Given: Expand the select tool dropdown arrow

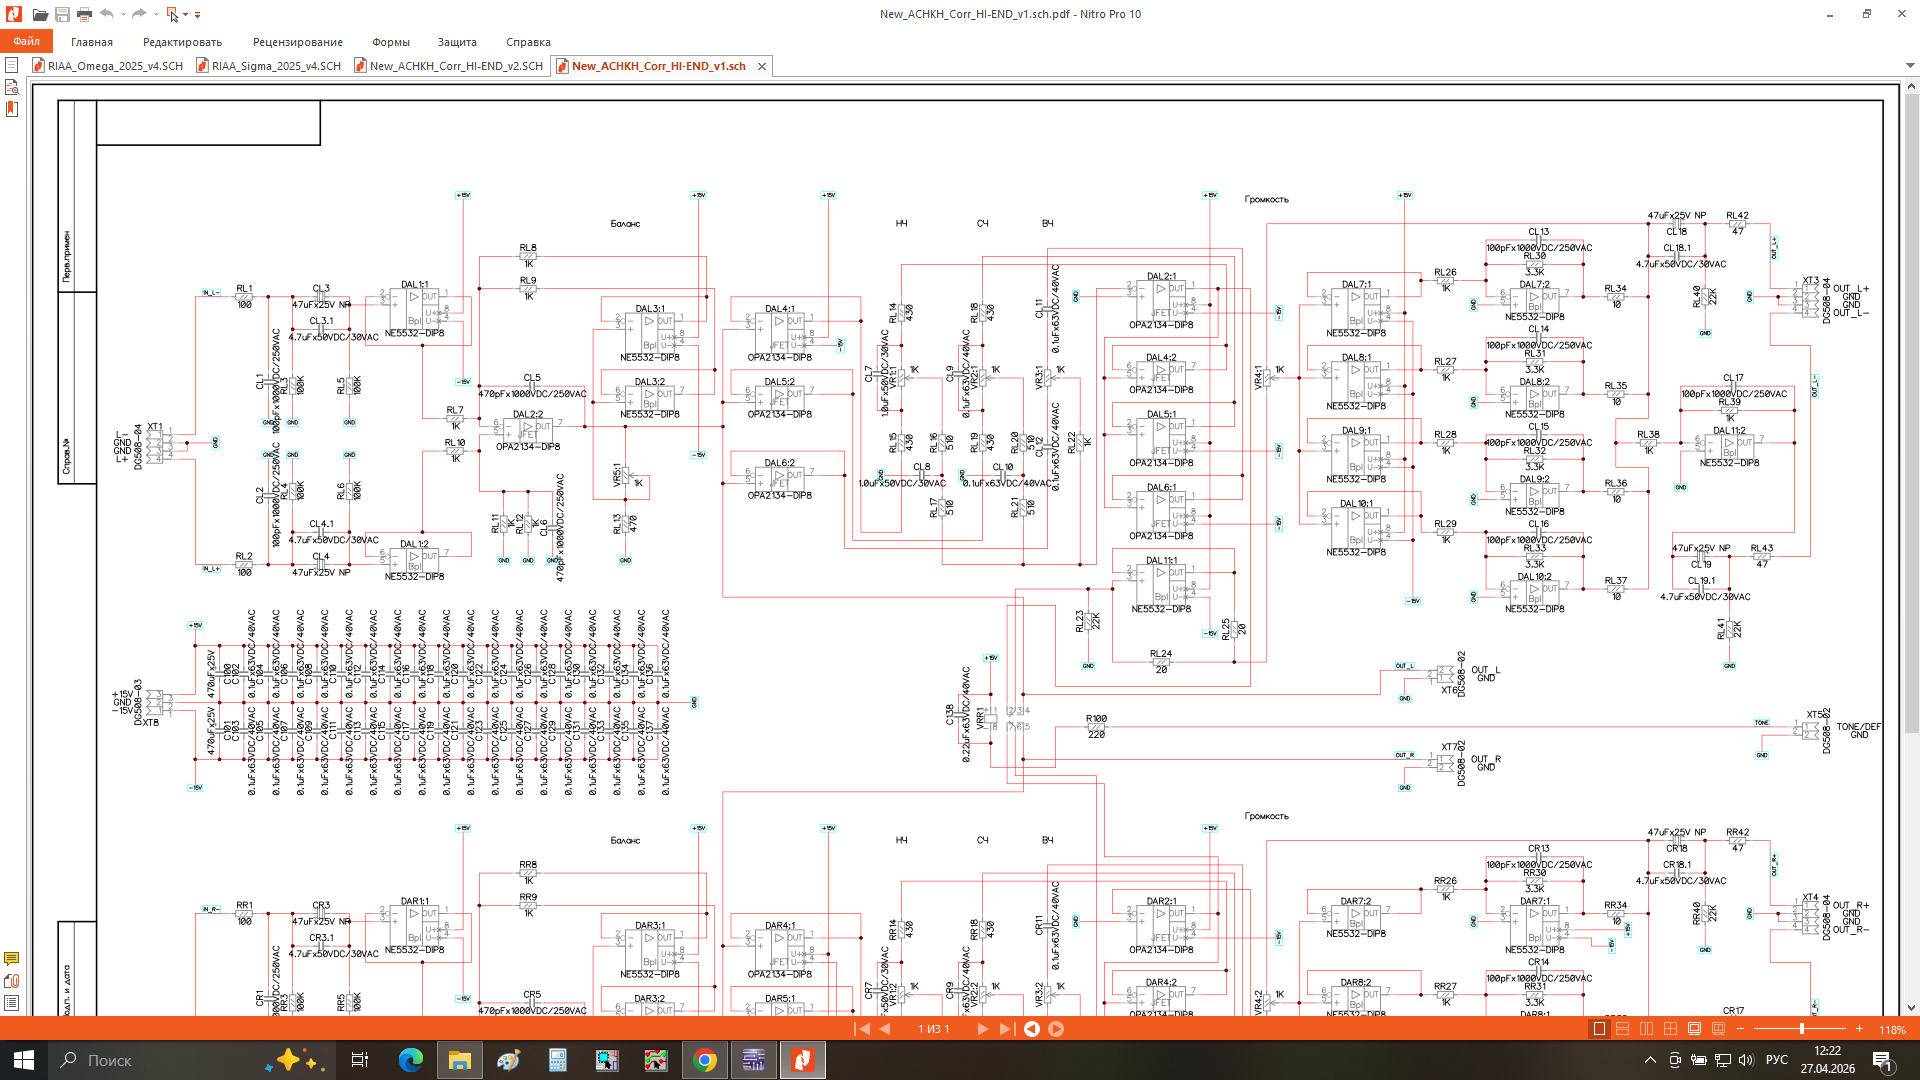Looking at the screenshot, I should pyautogui.click(x=185, y=14).
